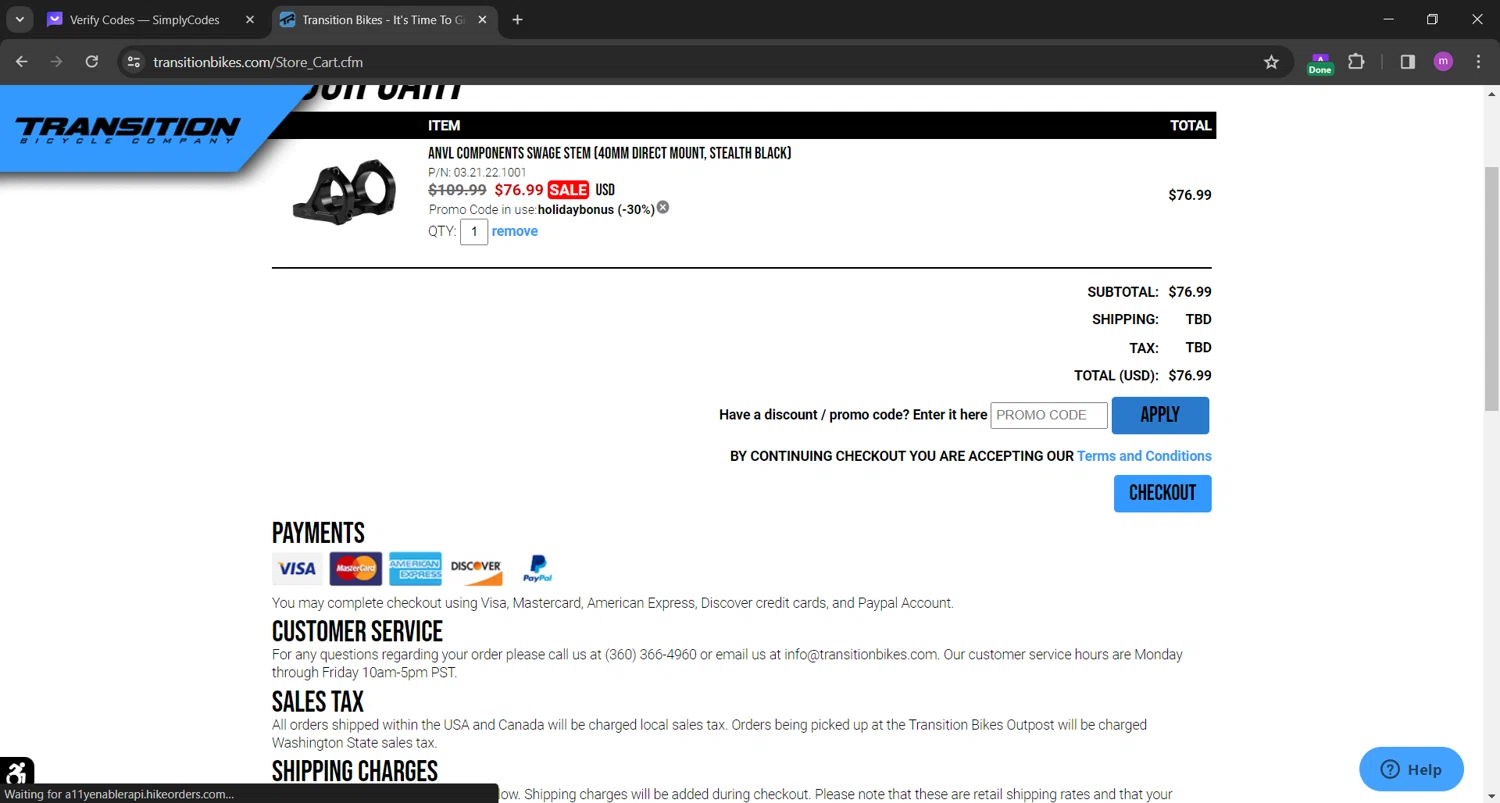The width and height of the screenshot is (1500, 803).
Task: Open a new browser tab
Action: click(x=517, y=19)
